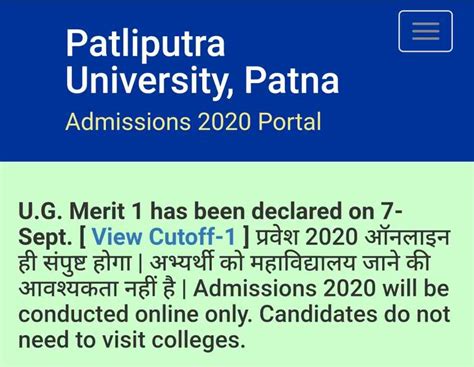Click the Hindi line 'ही संपुष्ट होगा'

point(74,263)
